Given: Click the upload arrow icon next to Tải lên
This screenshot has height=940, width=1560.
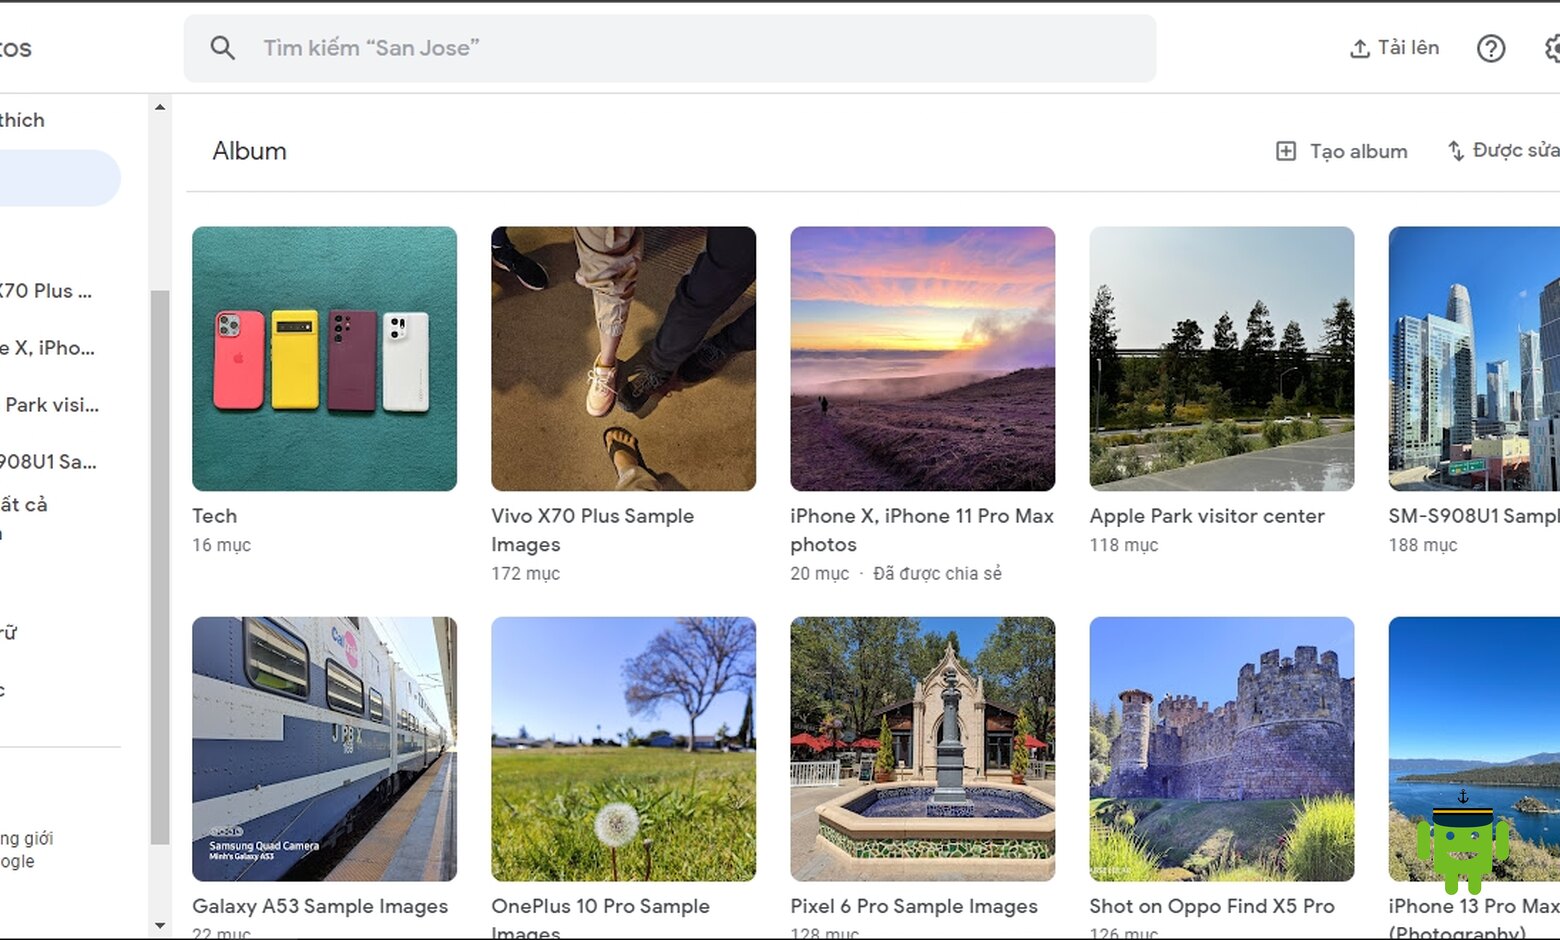Looking at the screenshot, I should (x=1359, y=48).
